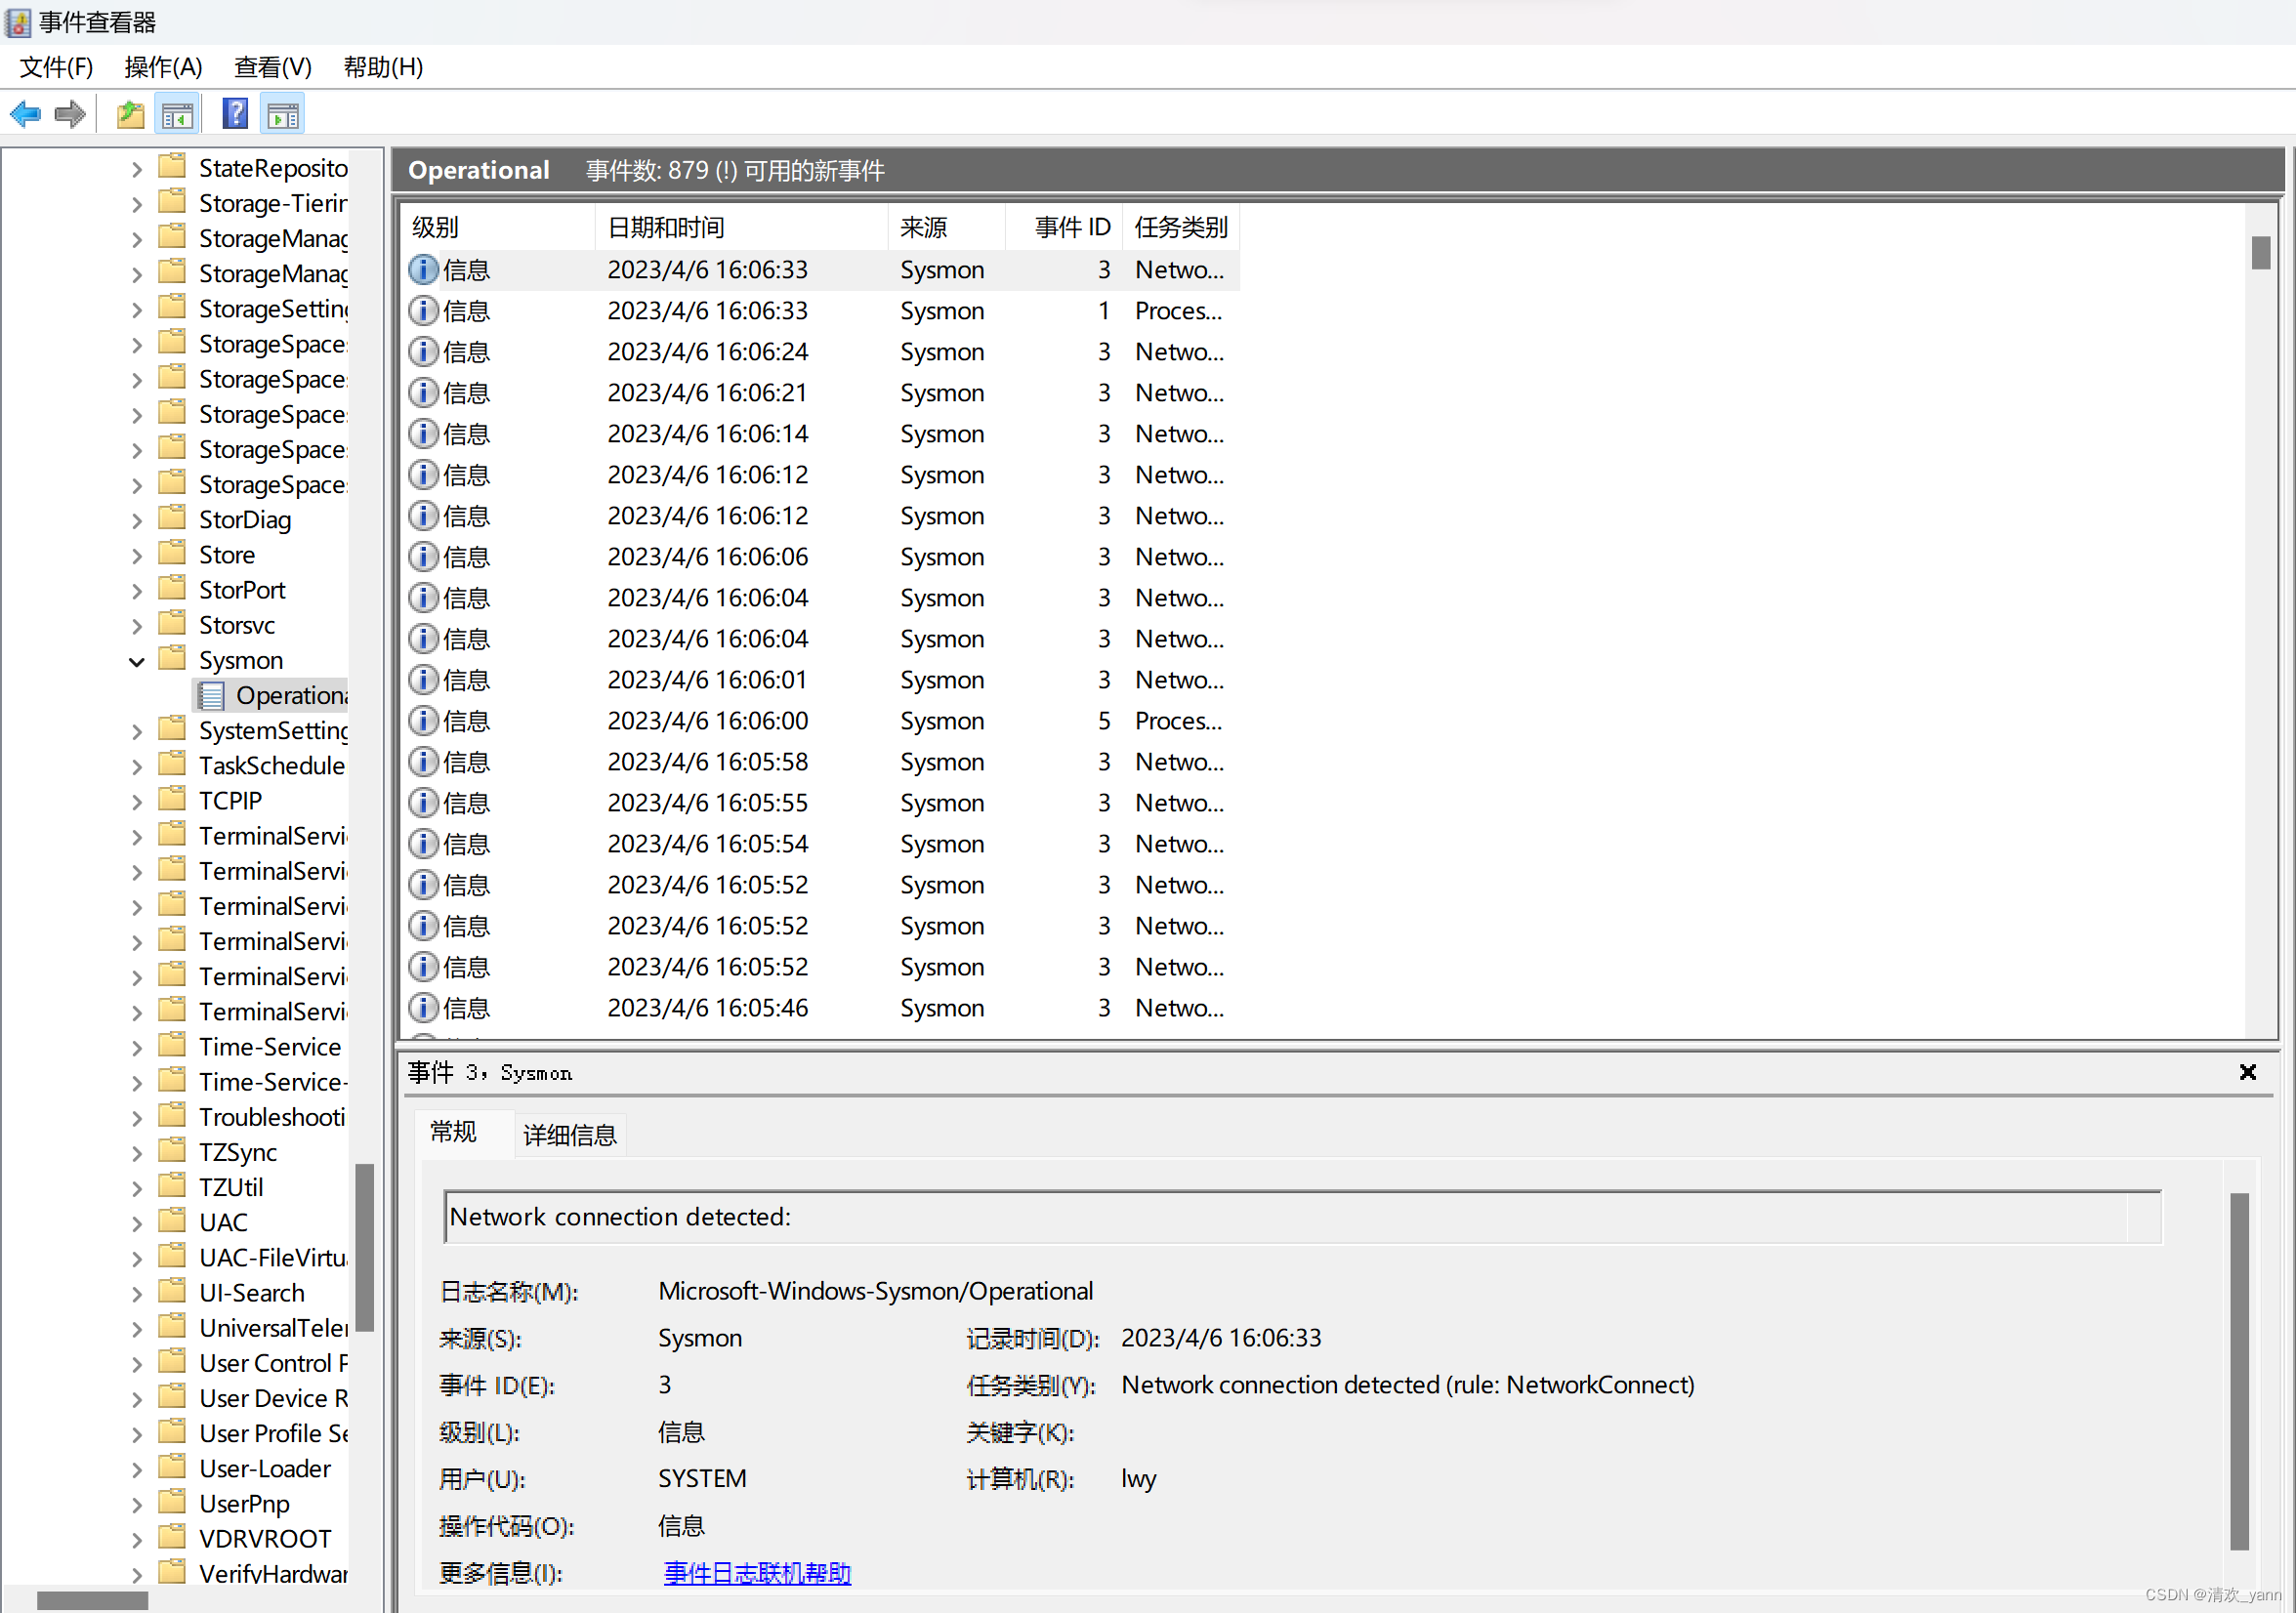Open the 事件日志联机帮助 link
This screenshot has height=1613, width=2296.
(757, 1573)
